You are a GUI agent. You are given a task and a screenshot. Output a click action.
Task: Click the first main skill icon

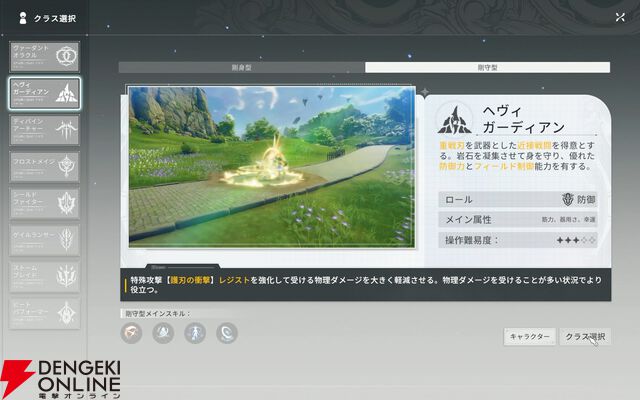tap(131, 333)
